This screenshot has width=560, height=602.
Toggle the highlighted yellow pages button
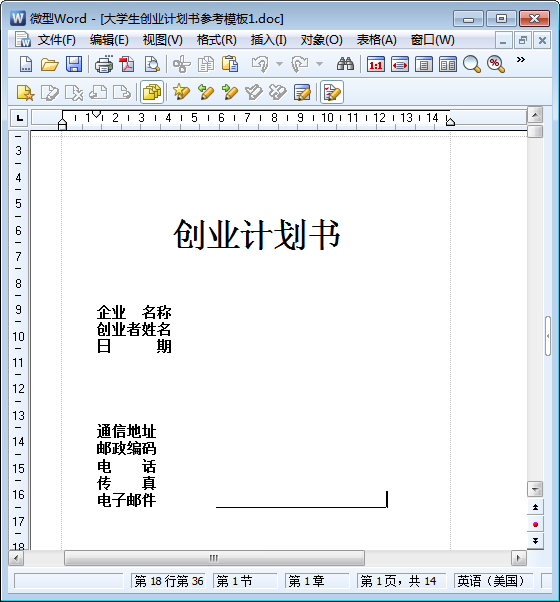(152, 93)
